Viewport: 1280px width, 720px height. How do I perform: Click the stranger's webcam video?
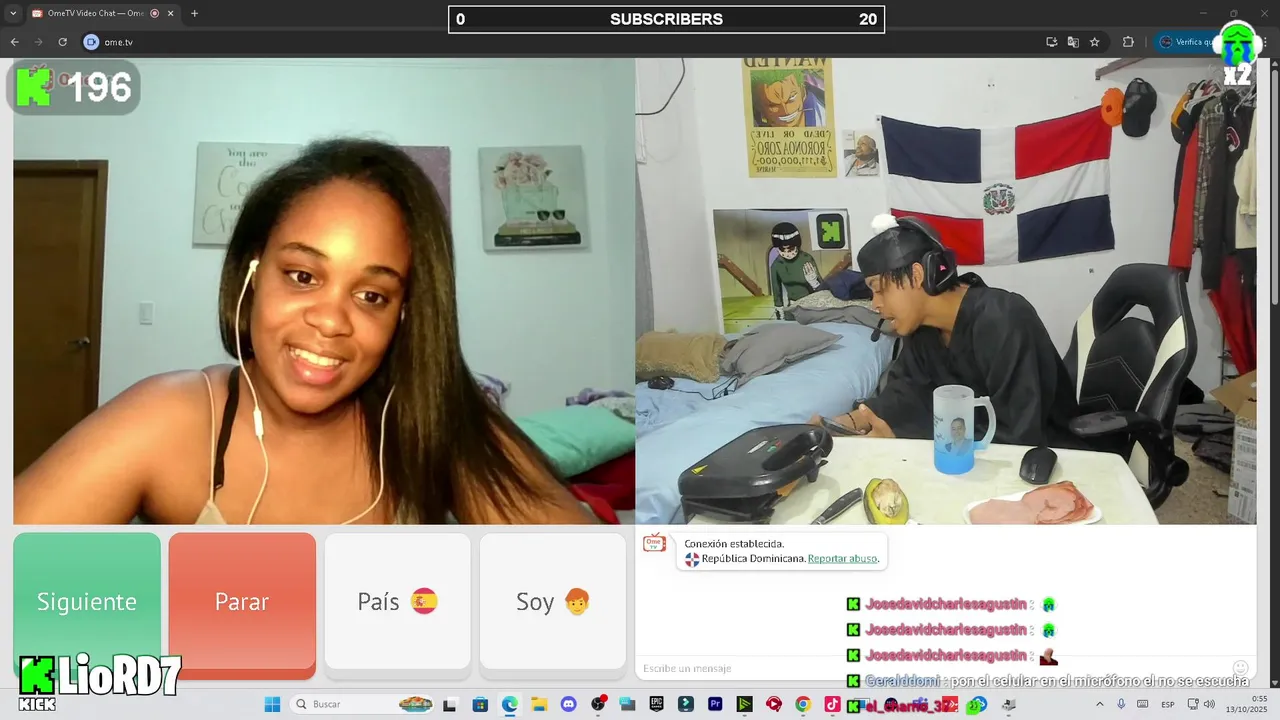[324, 291]
